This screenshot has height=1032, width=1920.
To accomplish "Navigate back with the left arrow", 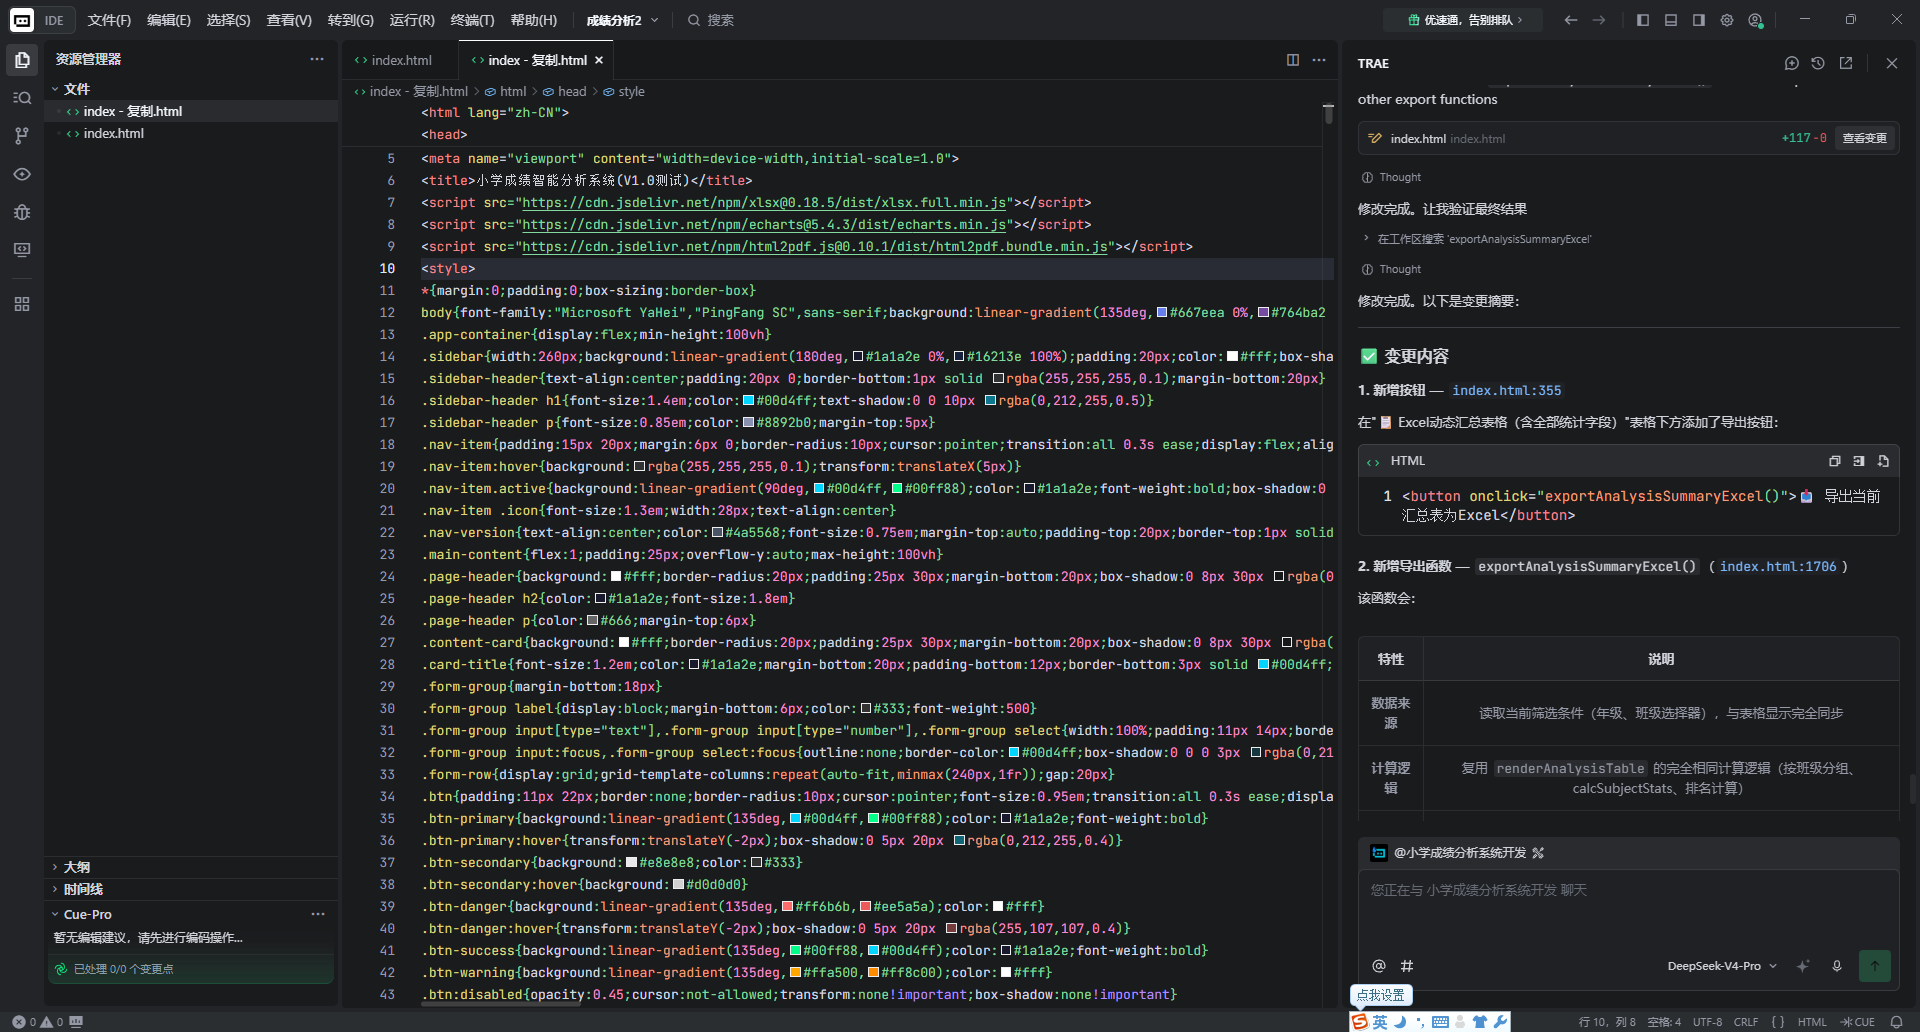I will tap(1571, 20).
